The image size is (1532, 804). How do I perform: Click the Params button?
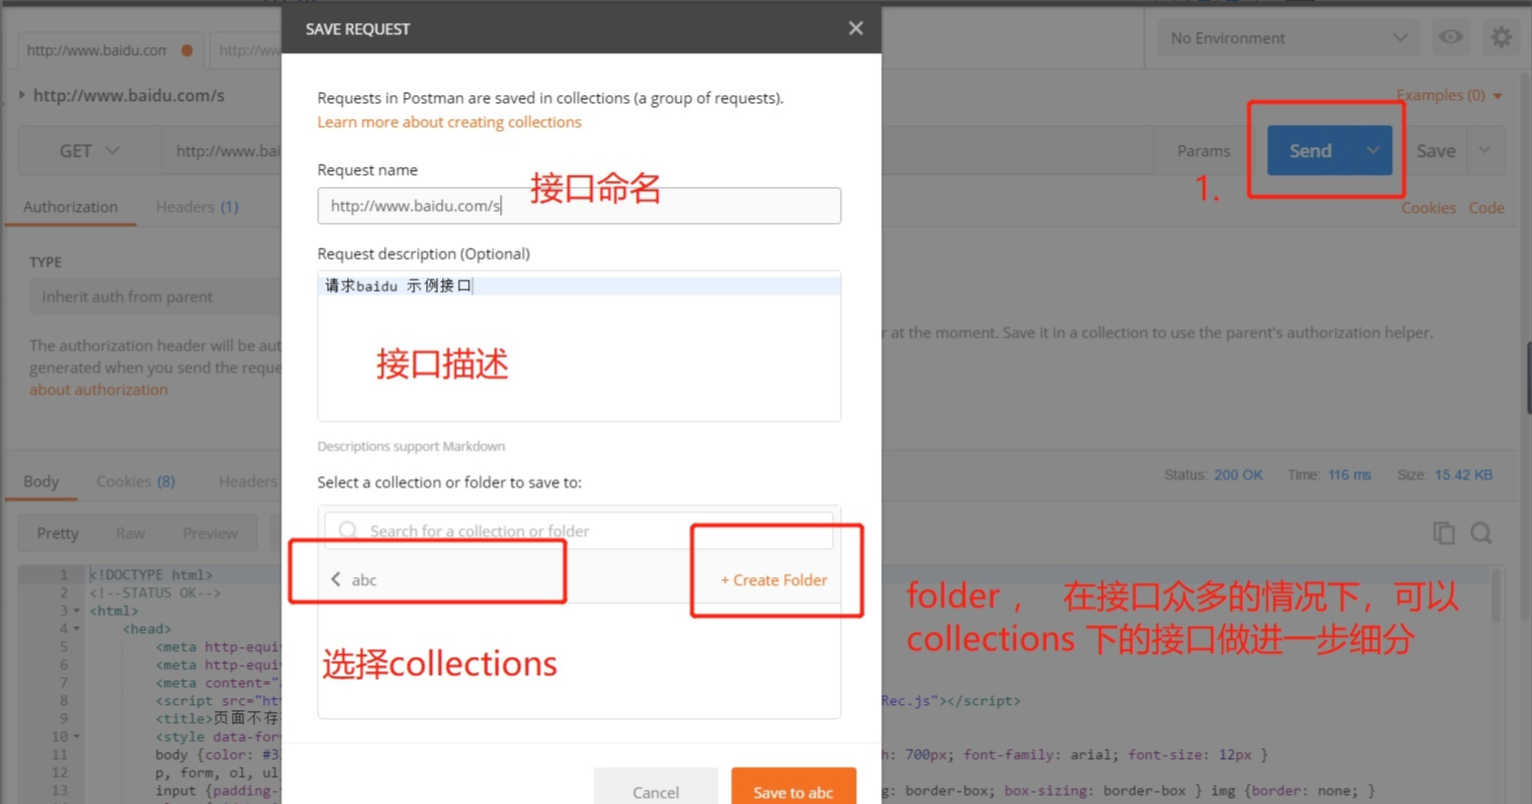click(x=1203, y=151)
